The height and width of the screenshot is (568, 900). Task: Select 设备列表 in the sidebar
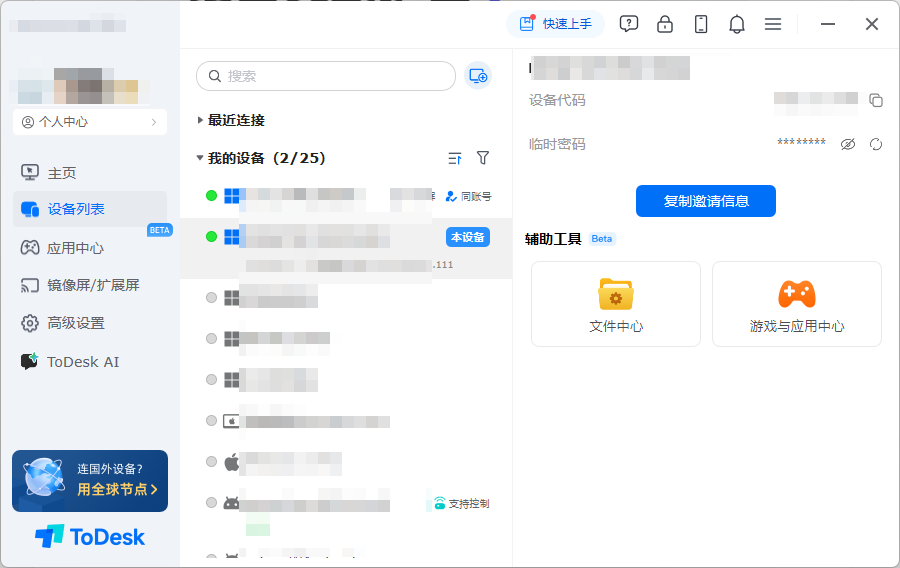coord(90,209)
